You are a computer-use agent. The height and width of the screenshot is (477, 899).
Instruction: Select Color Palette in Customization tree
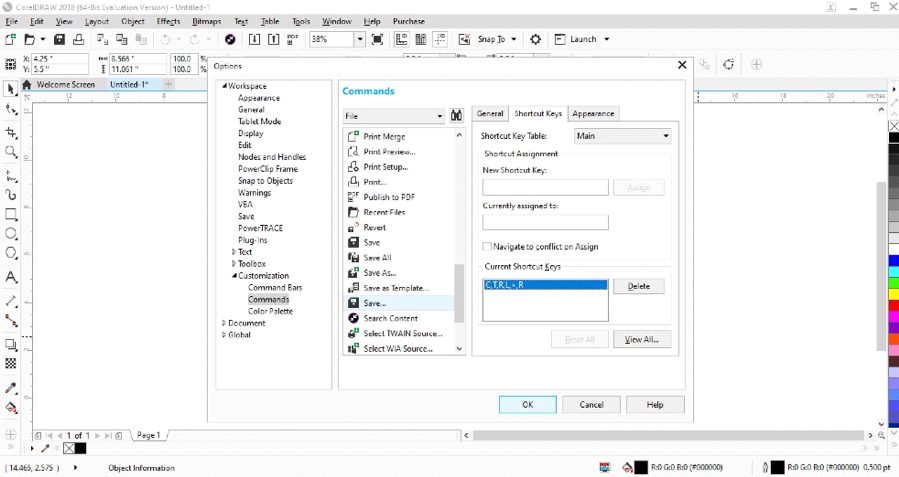pos(270,311)
